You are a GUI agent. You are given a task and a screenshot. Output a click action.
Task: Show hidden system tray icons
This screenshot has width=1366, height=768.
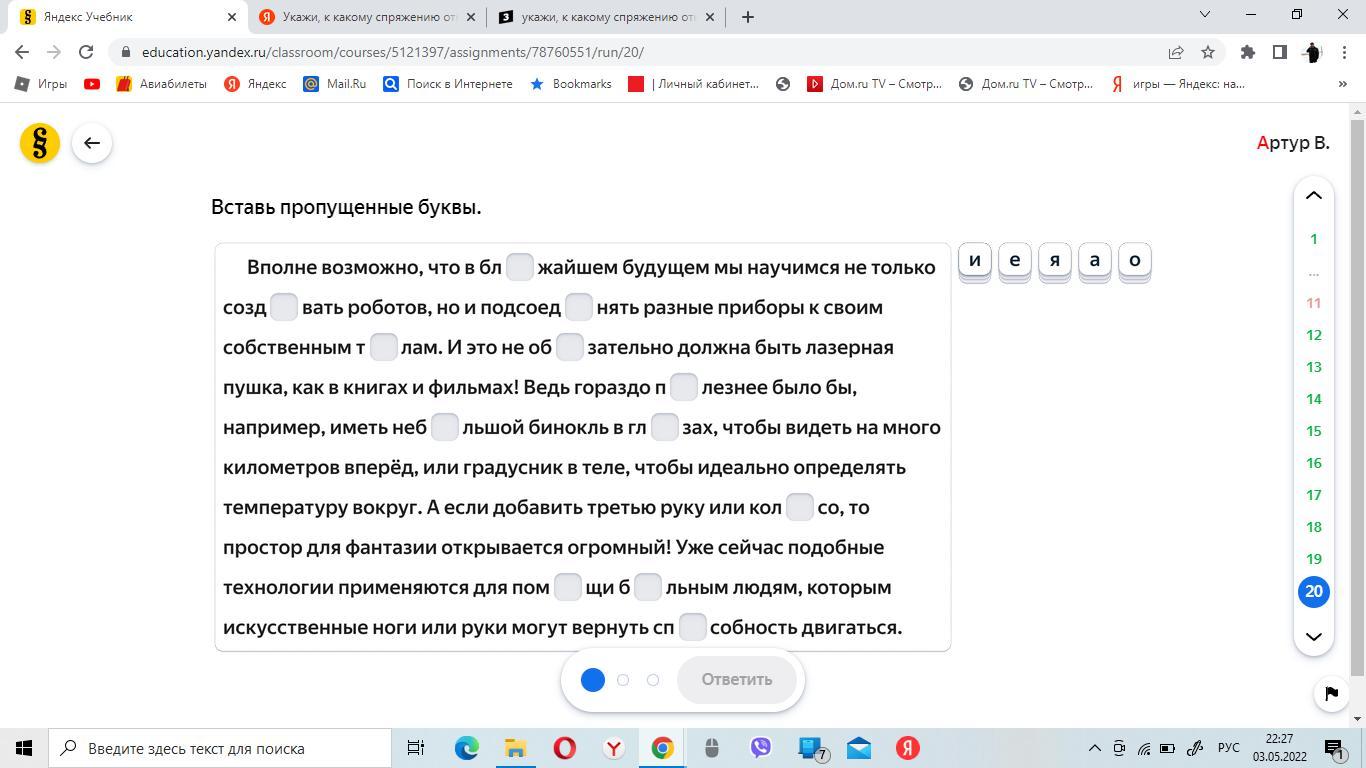(x=1094, y=748)
